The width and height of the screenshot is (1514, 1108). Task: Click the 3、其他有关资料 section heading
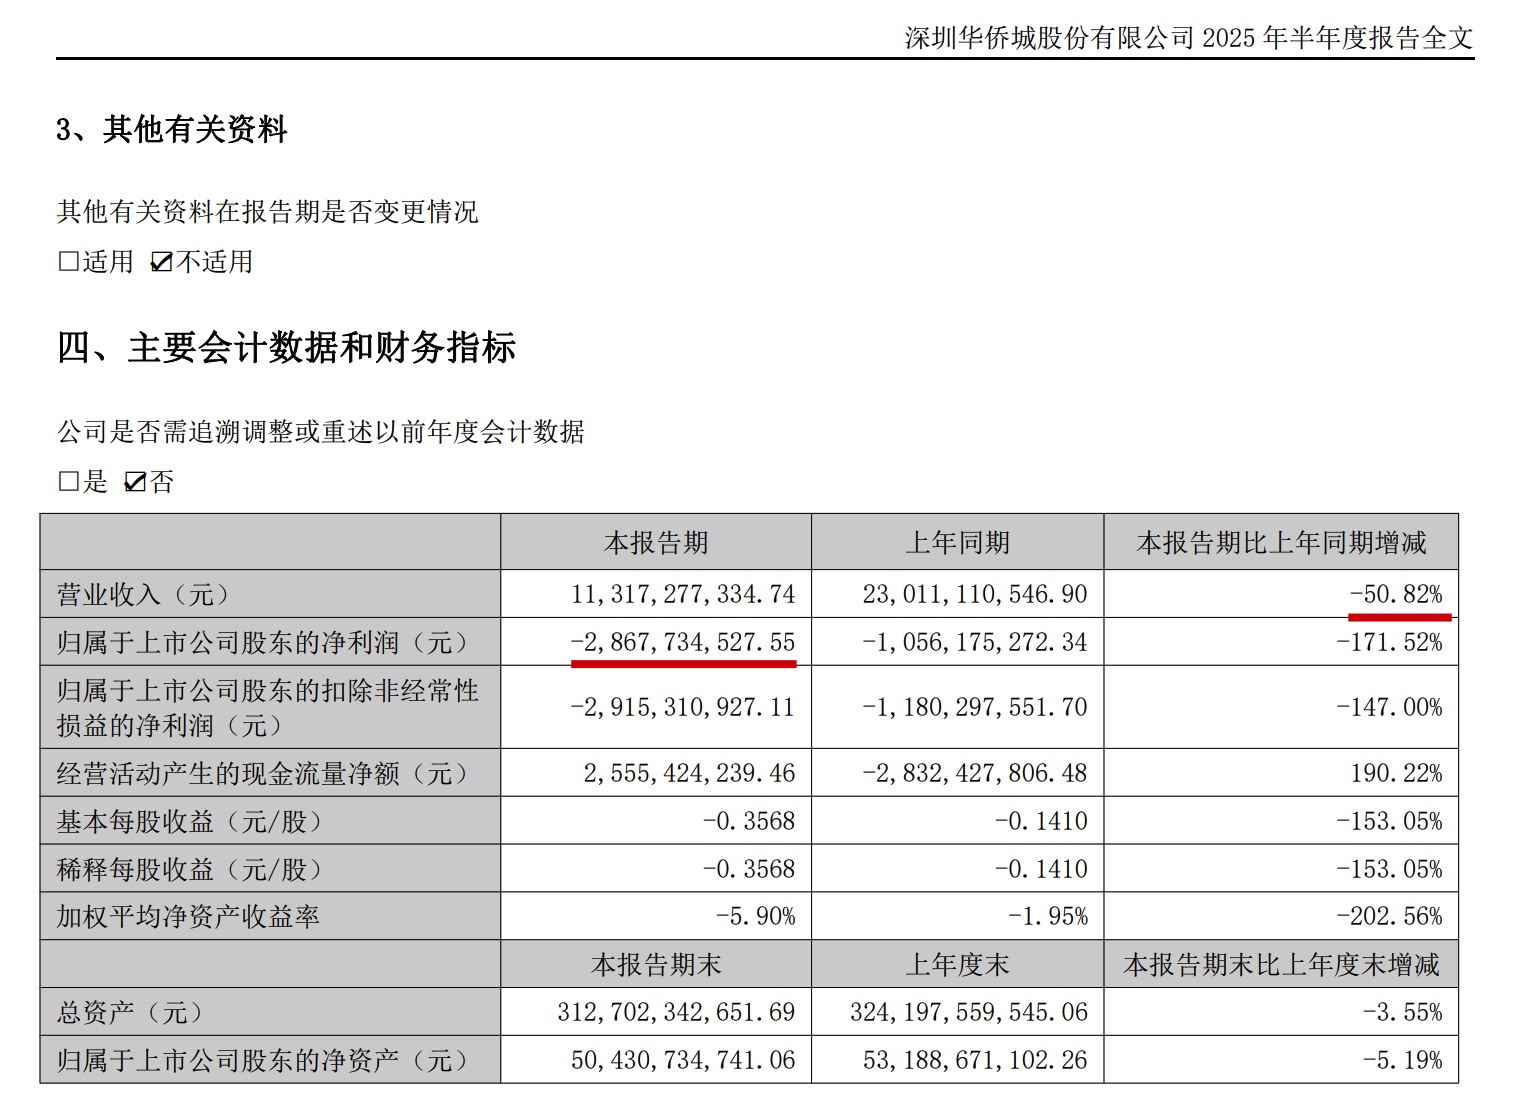pyautogui.click(x=172, y=129)
